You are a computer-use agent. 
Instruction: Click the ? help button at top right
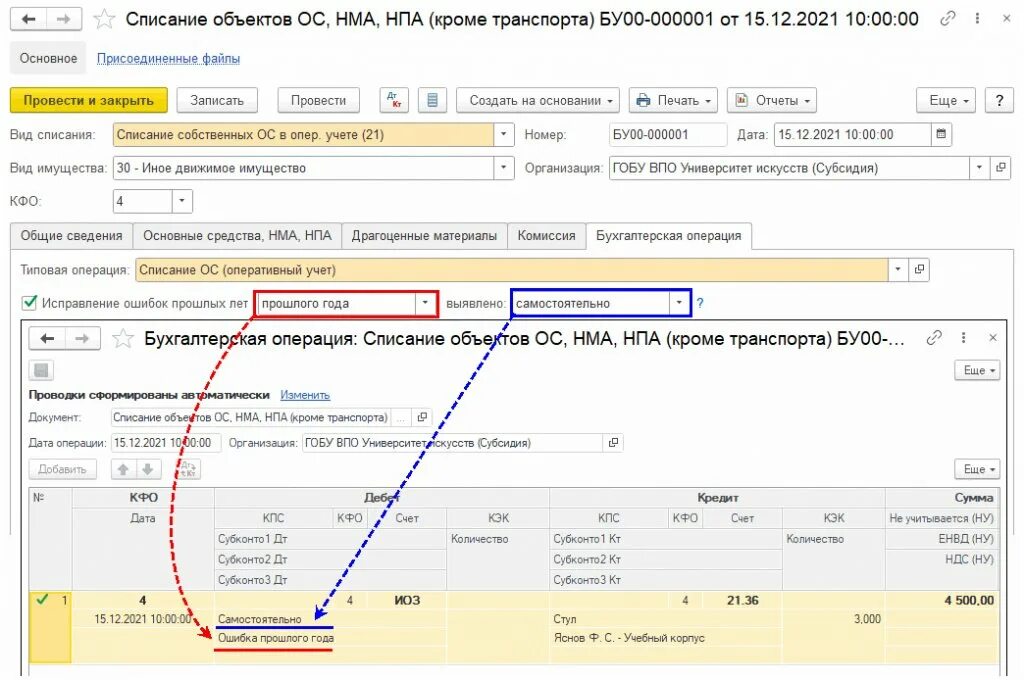point(999,101)
